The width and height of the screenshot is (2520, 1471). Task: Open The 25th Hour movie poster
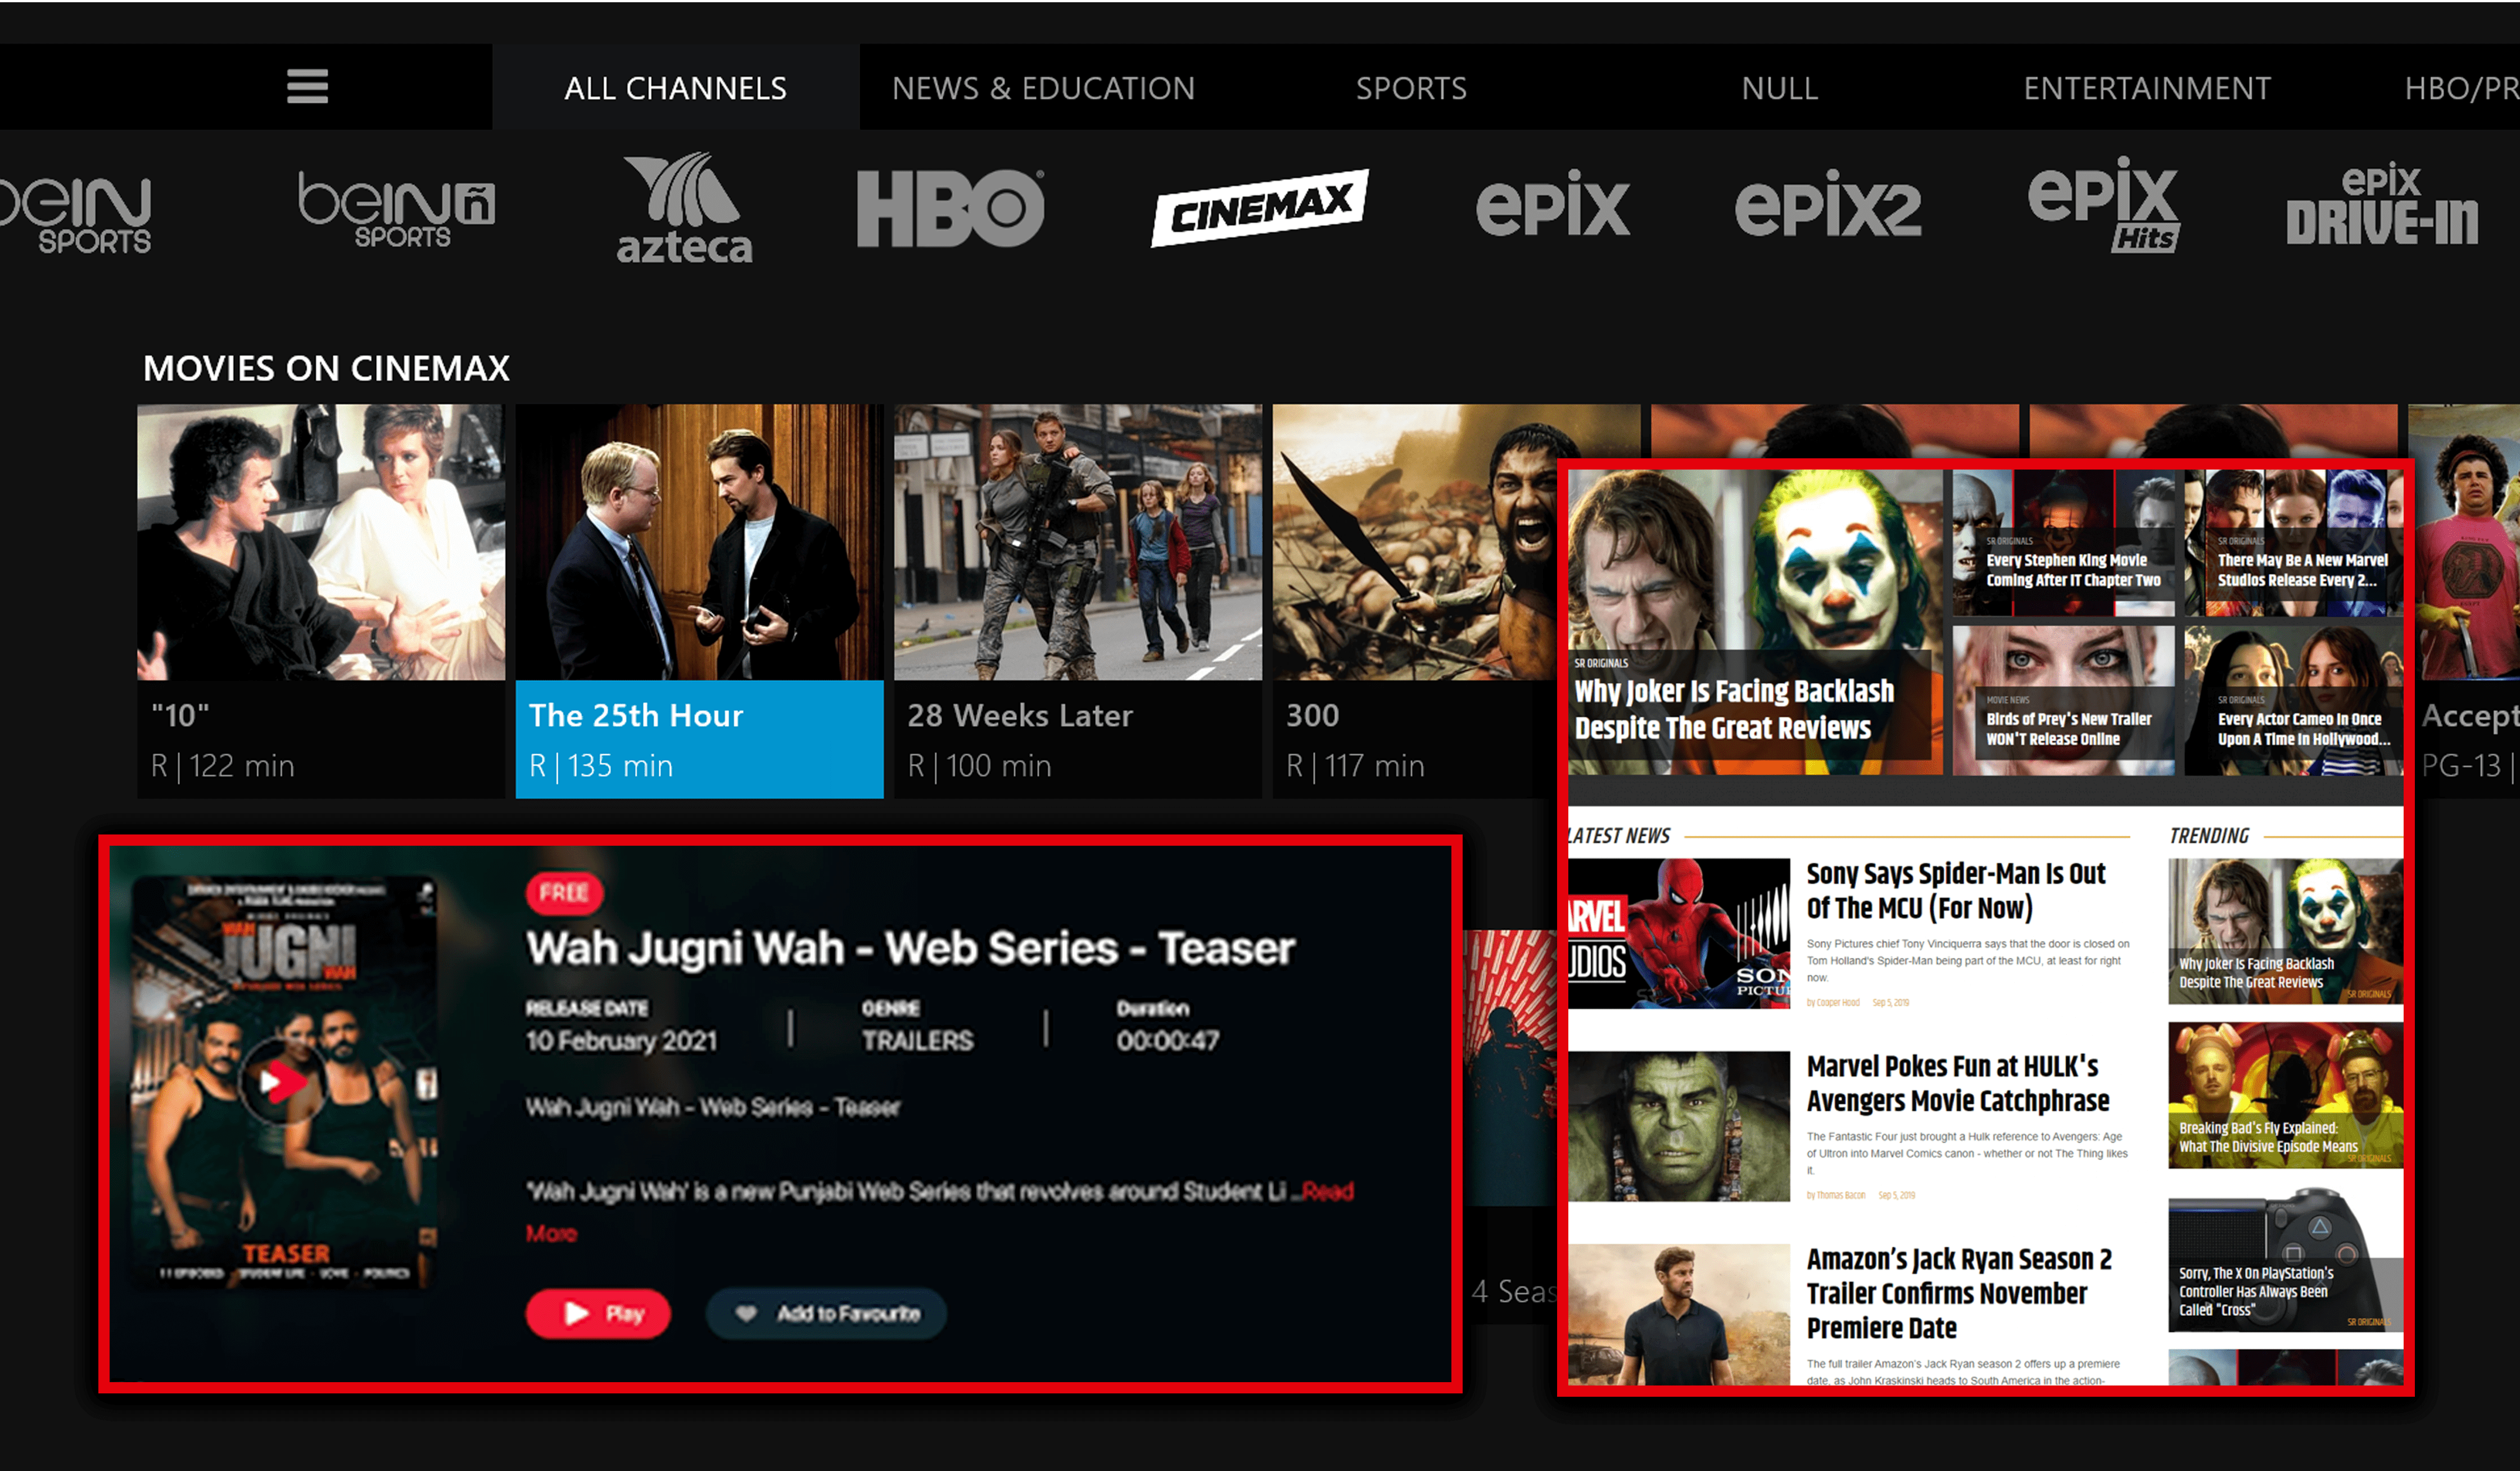(699, 542)
